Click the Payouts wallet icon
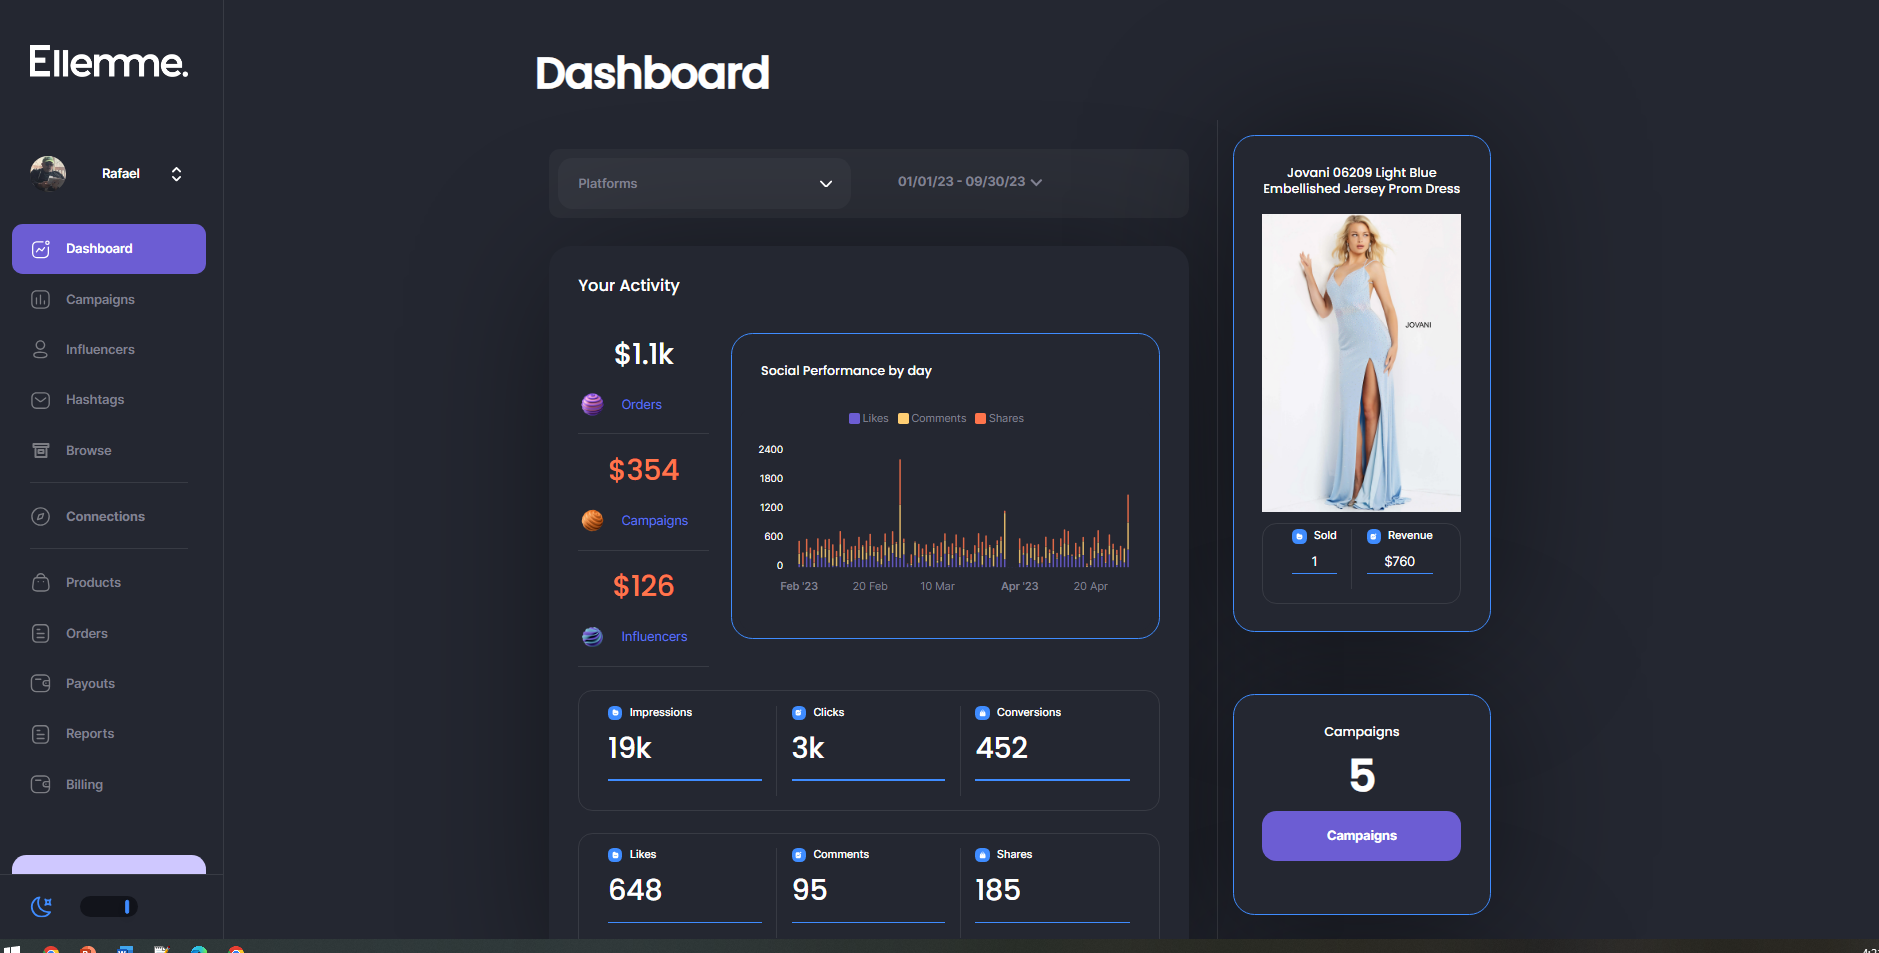 coord(41,684)
